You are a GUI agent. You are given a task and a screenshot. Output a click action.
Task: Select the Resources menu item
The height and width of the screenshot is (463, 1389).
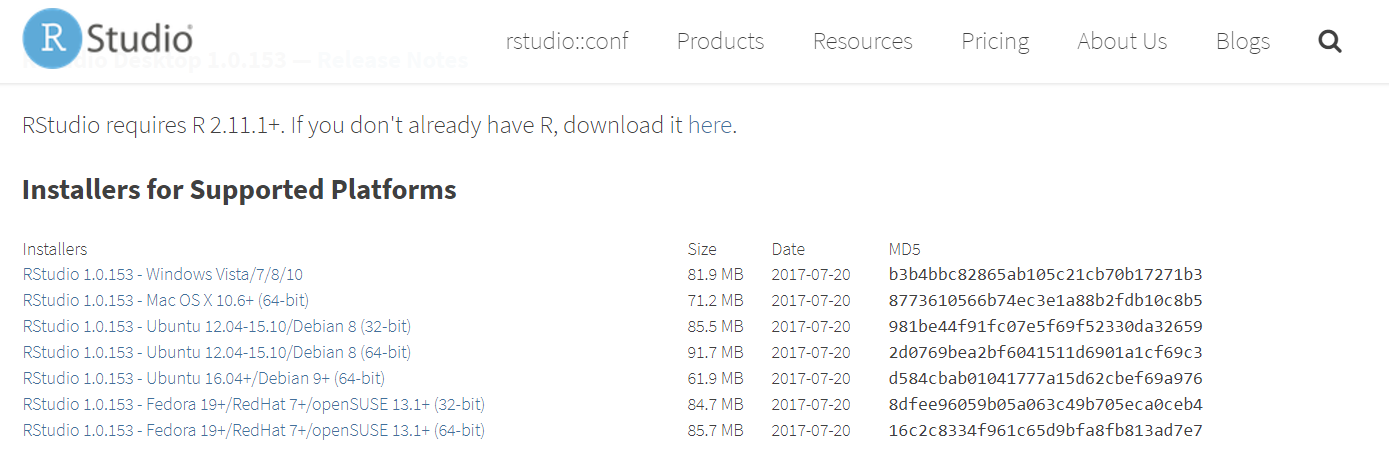pyautogui.click(x=862, y=41)
